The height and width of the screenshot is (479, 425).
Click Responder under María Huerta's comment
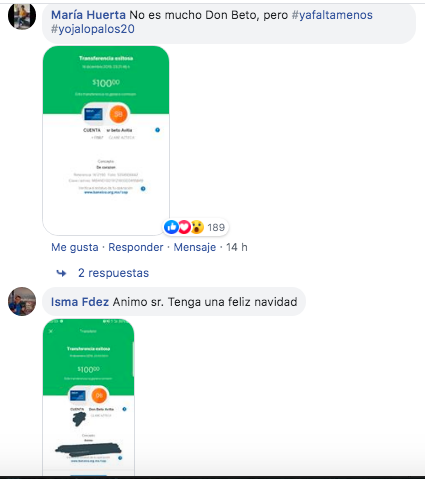pyautogui.click(x=136, y=247)
